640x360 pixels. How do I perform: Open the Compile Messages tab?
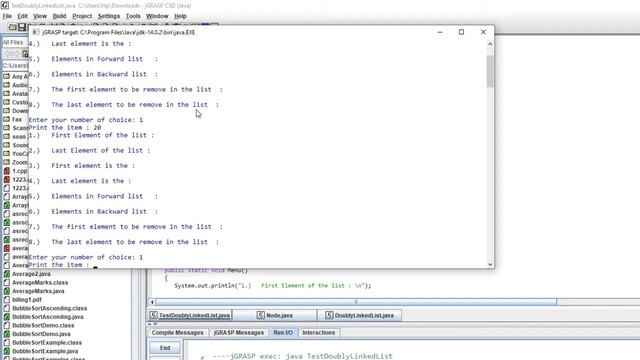(x=178, y=333)
